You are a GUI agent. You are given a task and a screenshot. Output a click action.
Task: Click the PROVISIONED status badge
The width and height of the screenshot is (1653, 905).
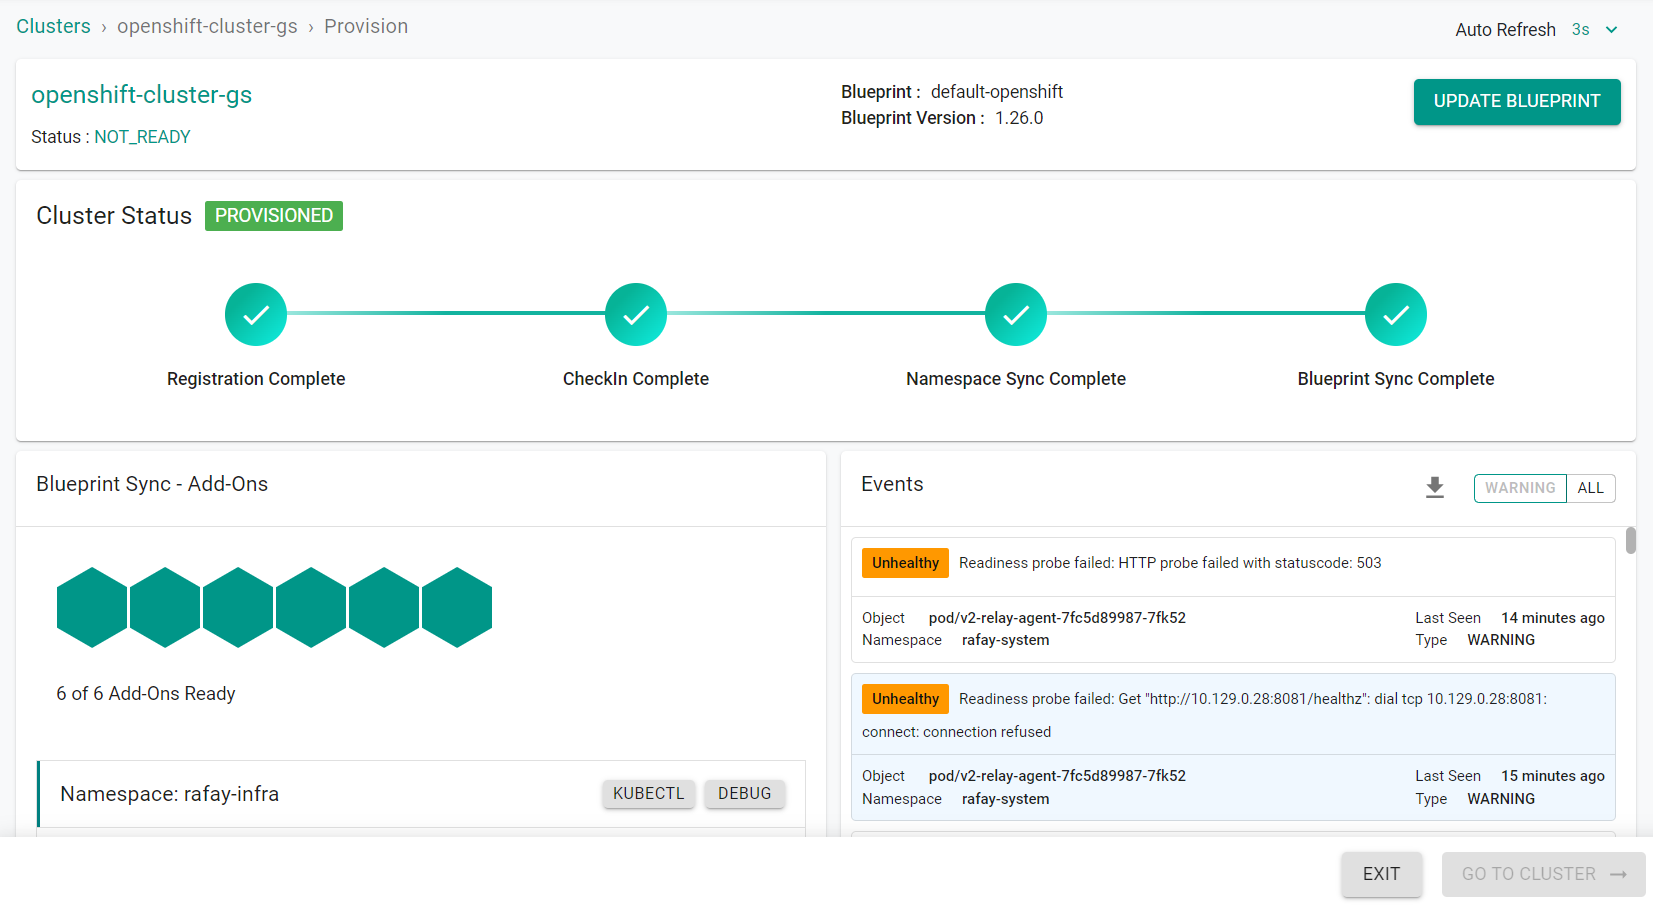click(x=274, y=216)
